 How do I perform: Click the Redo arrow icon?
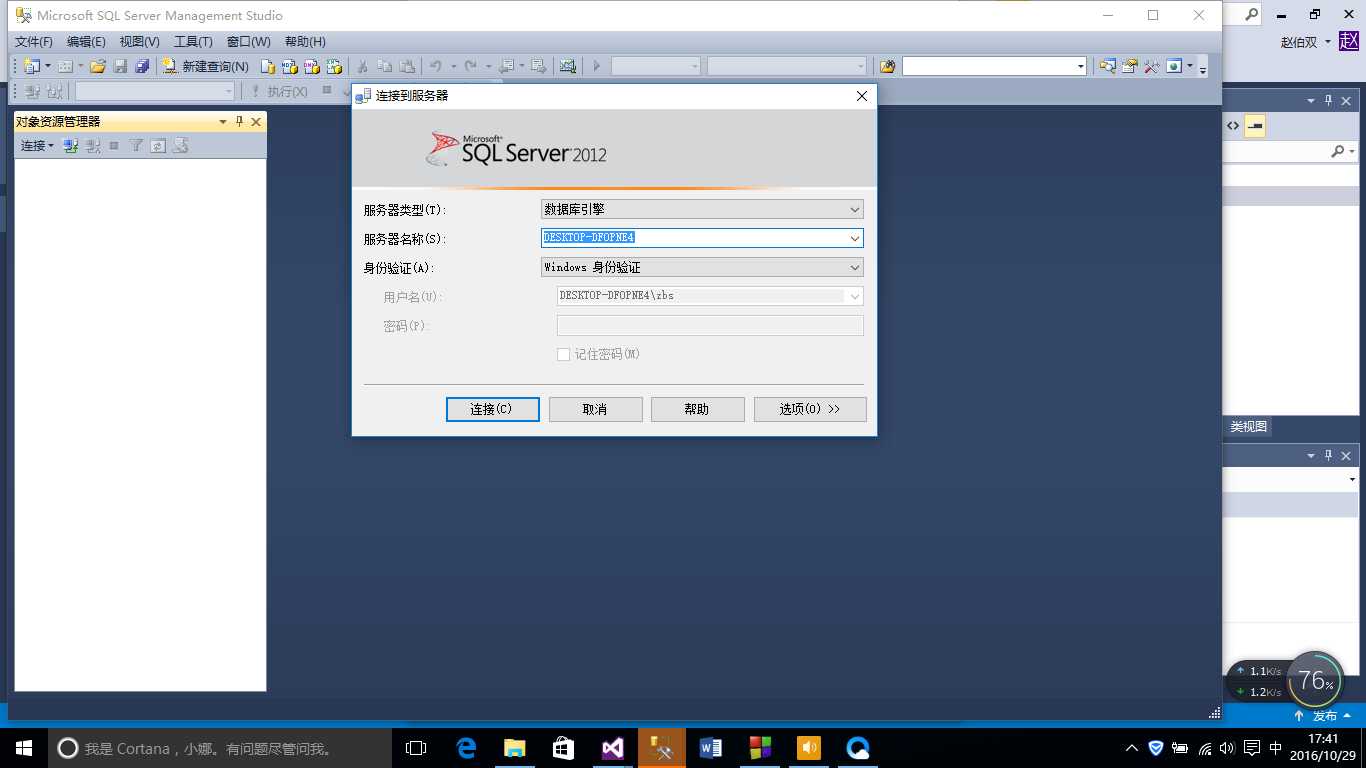(471, 66)
